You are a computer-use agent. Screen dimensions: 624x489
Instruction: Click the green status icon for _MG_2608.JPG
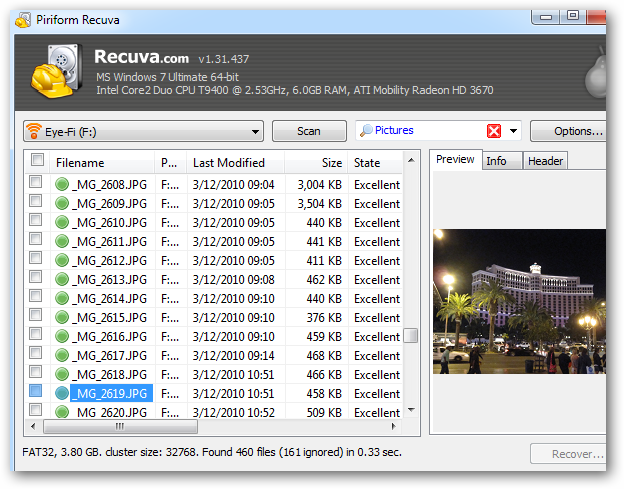[x=62, y=184]
